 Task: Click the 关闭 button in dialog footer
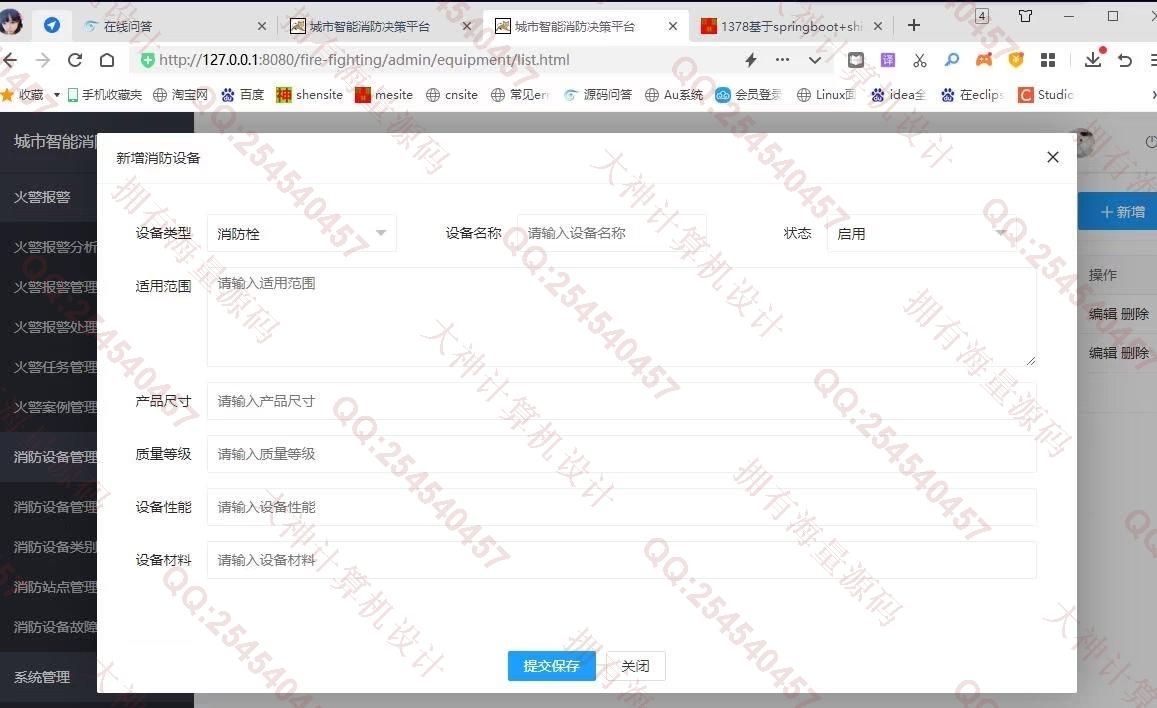click(635, 666)
